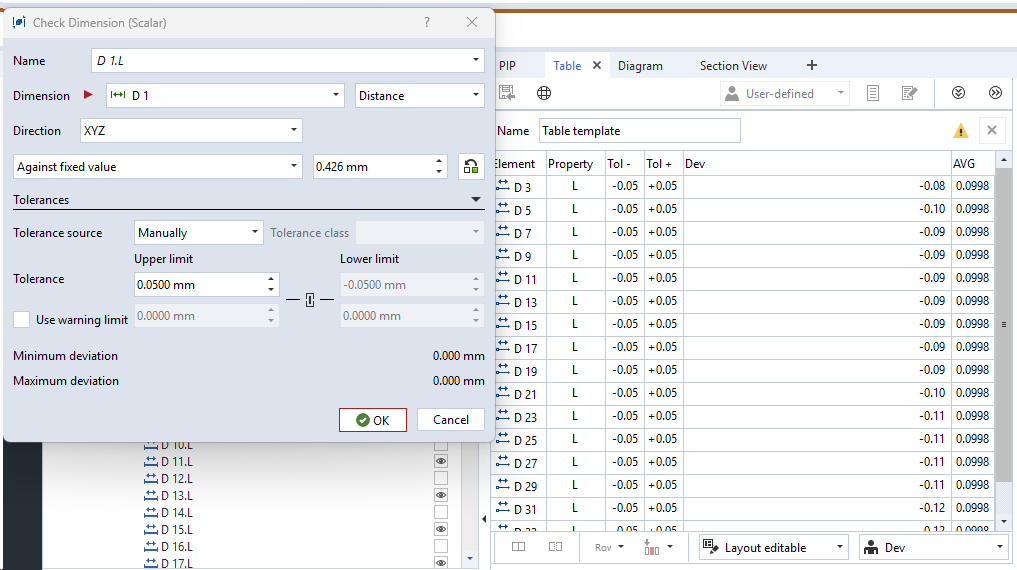Click the help question mark in dialog
This screenshot has height=570, width=1017.
click(x=427, y=22)
